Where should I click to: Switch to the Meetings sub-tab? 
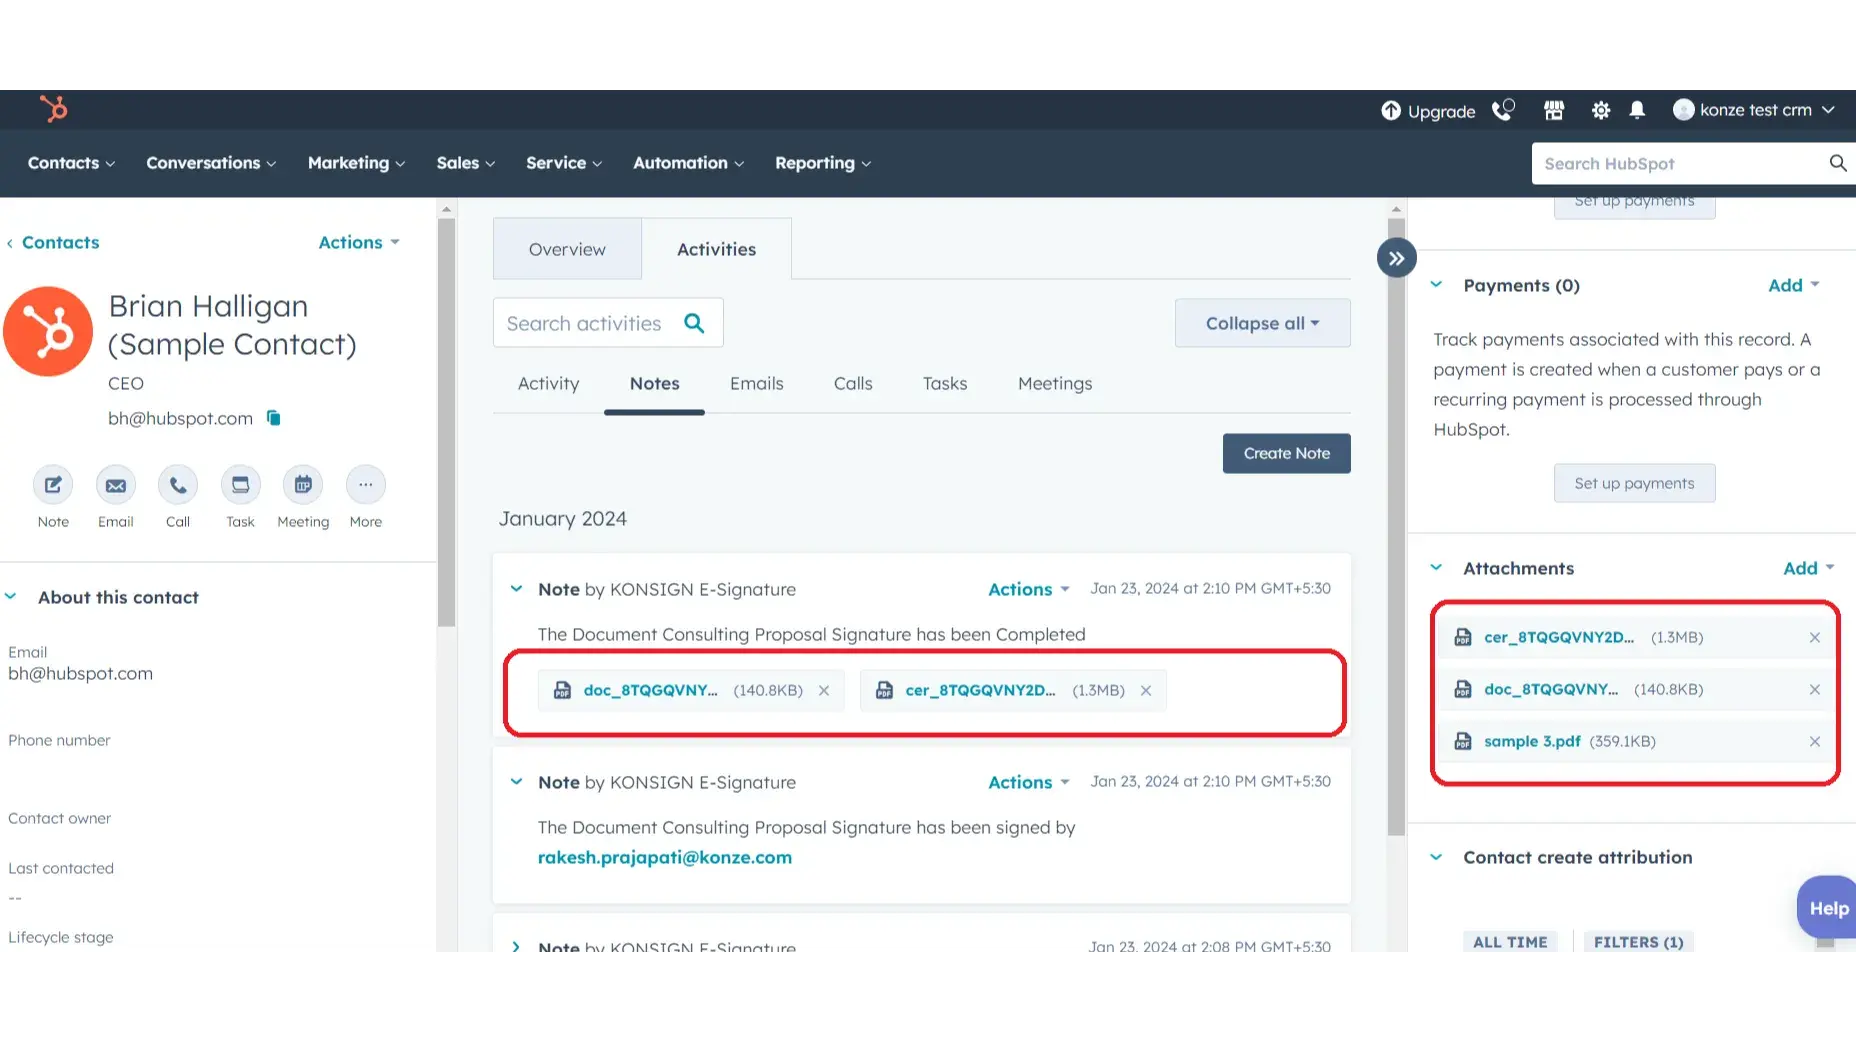coord(1055,384)
